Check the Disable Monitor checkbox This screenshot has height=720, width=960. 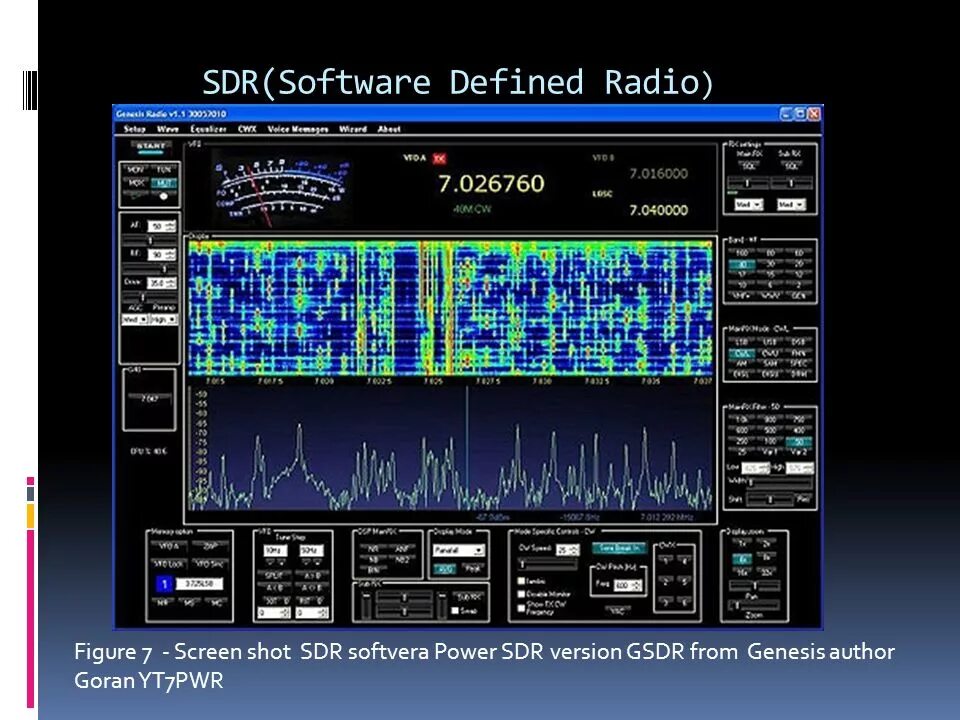tap(522, 594)
